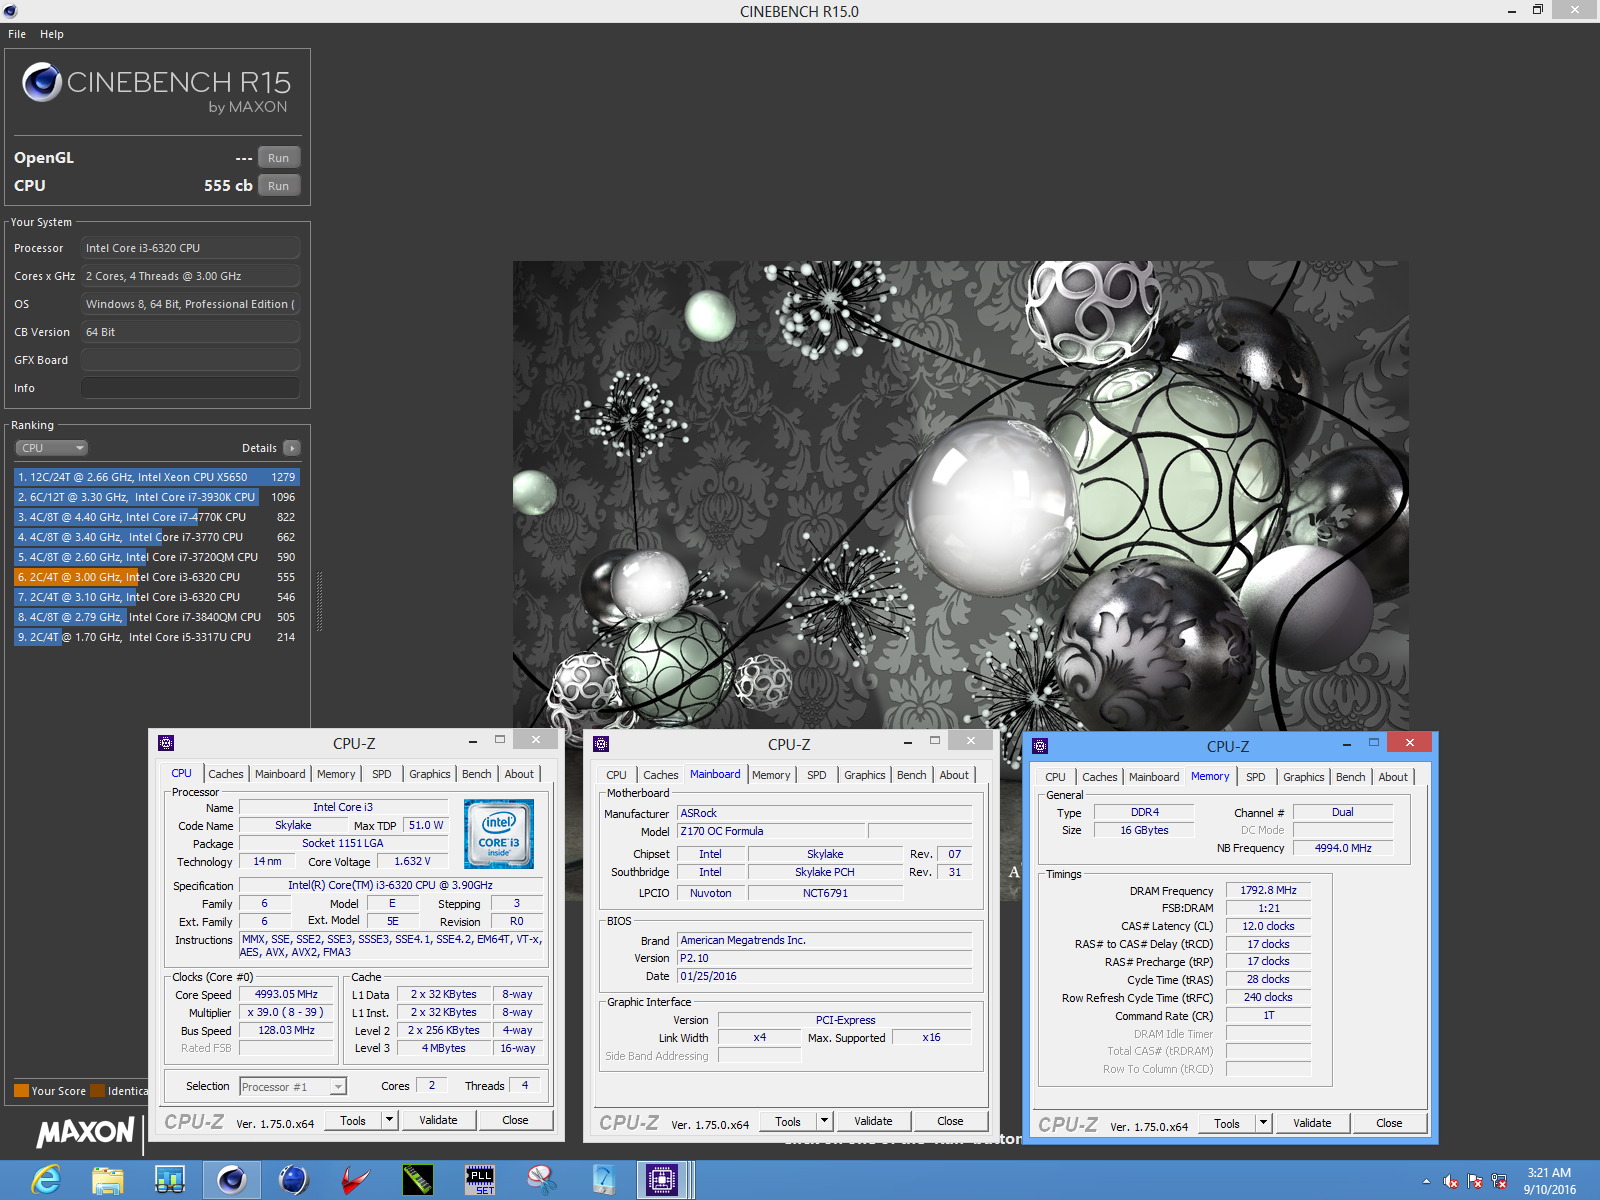Open Action Center flag tray icon

click(x=1475, y=1181)
